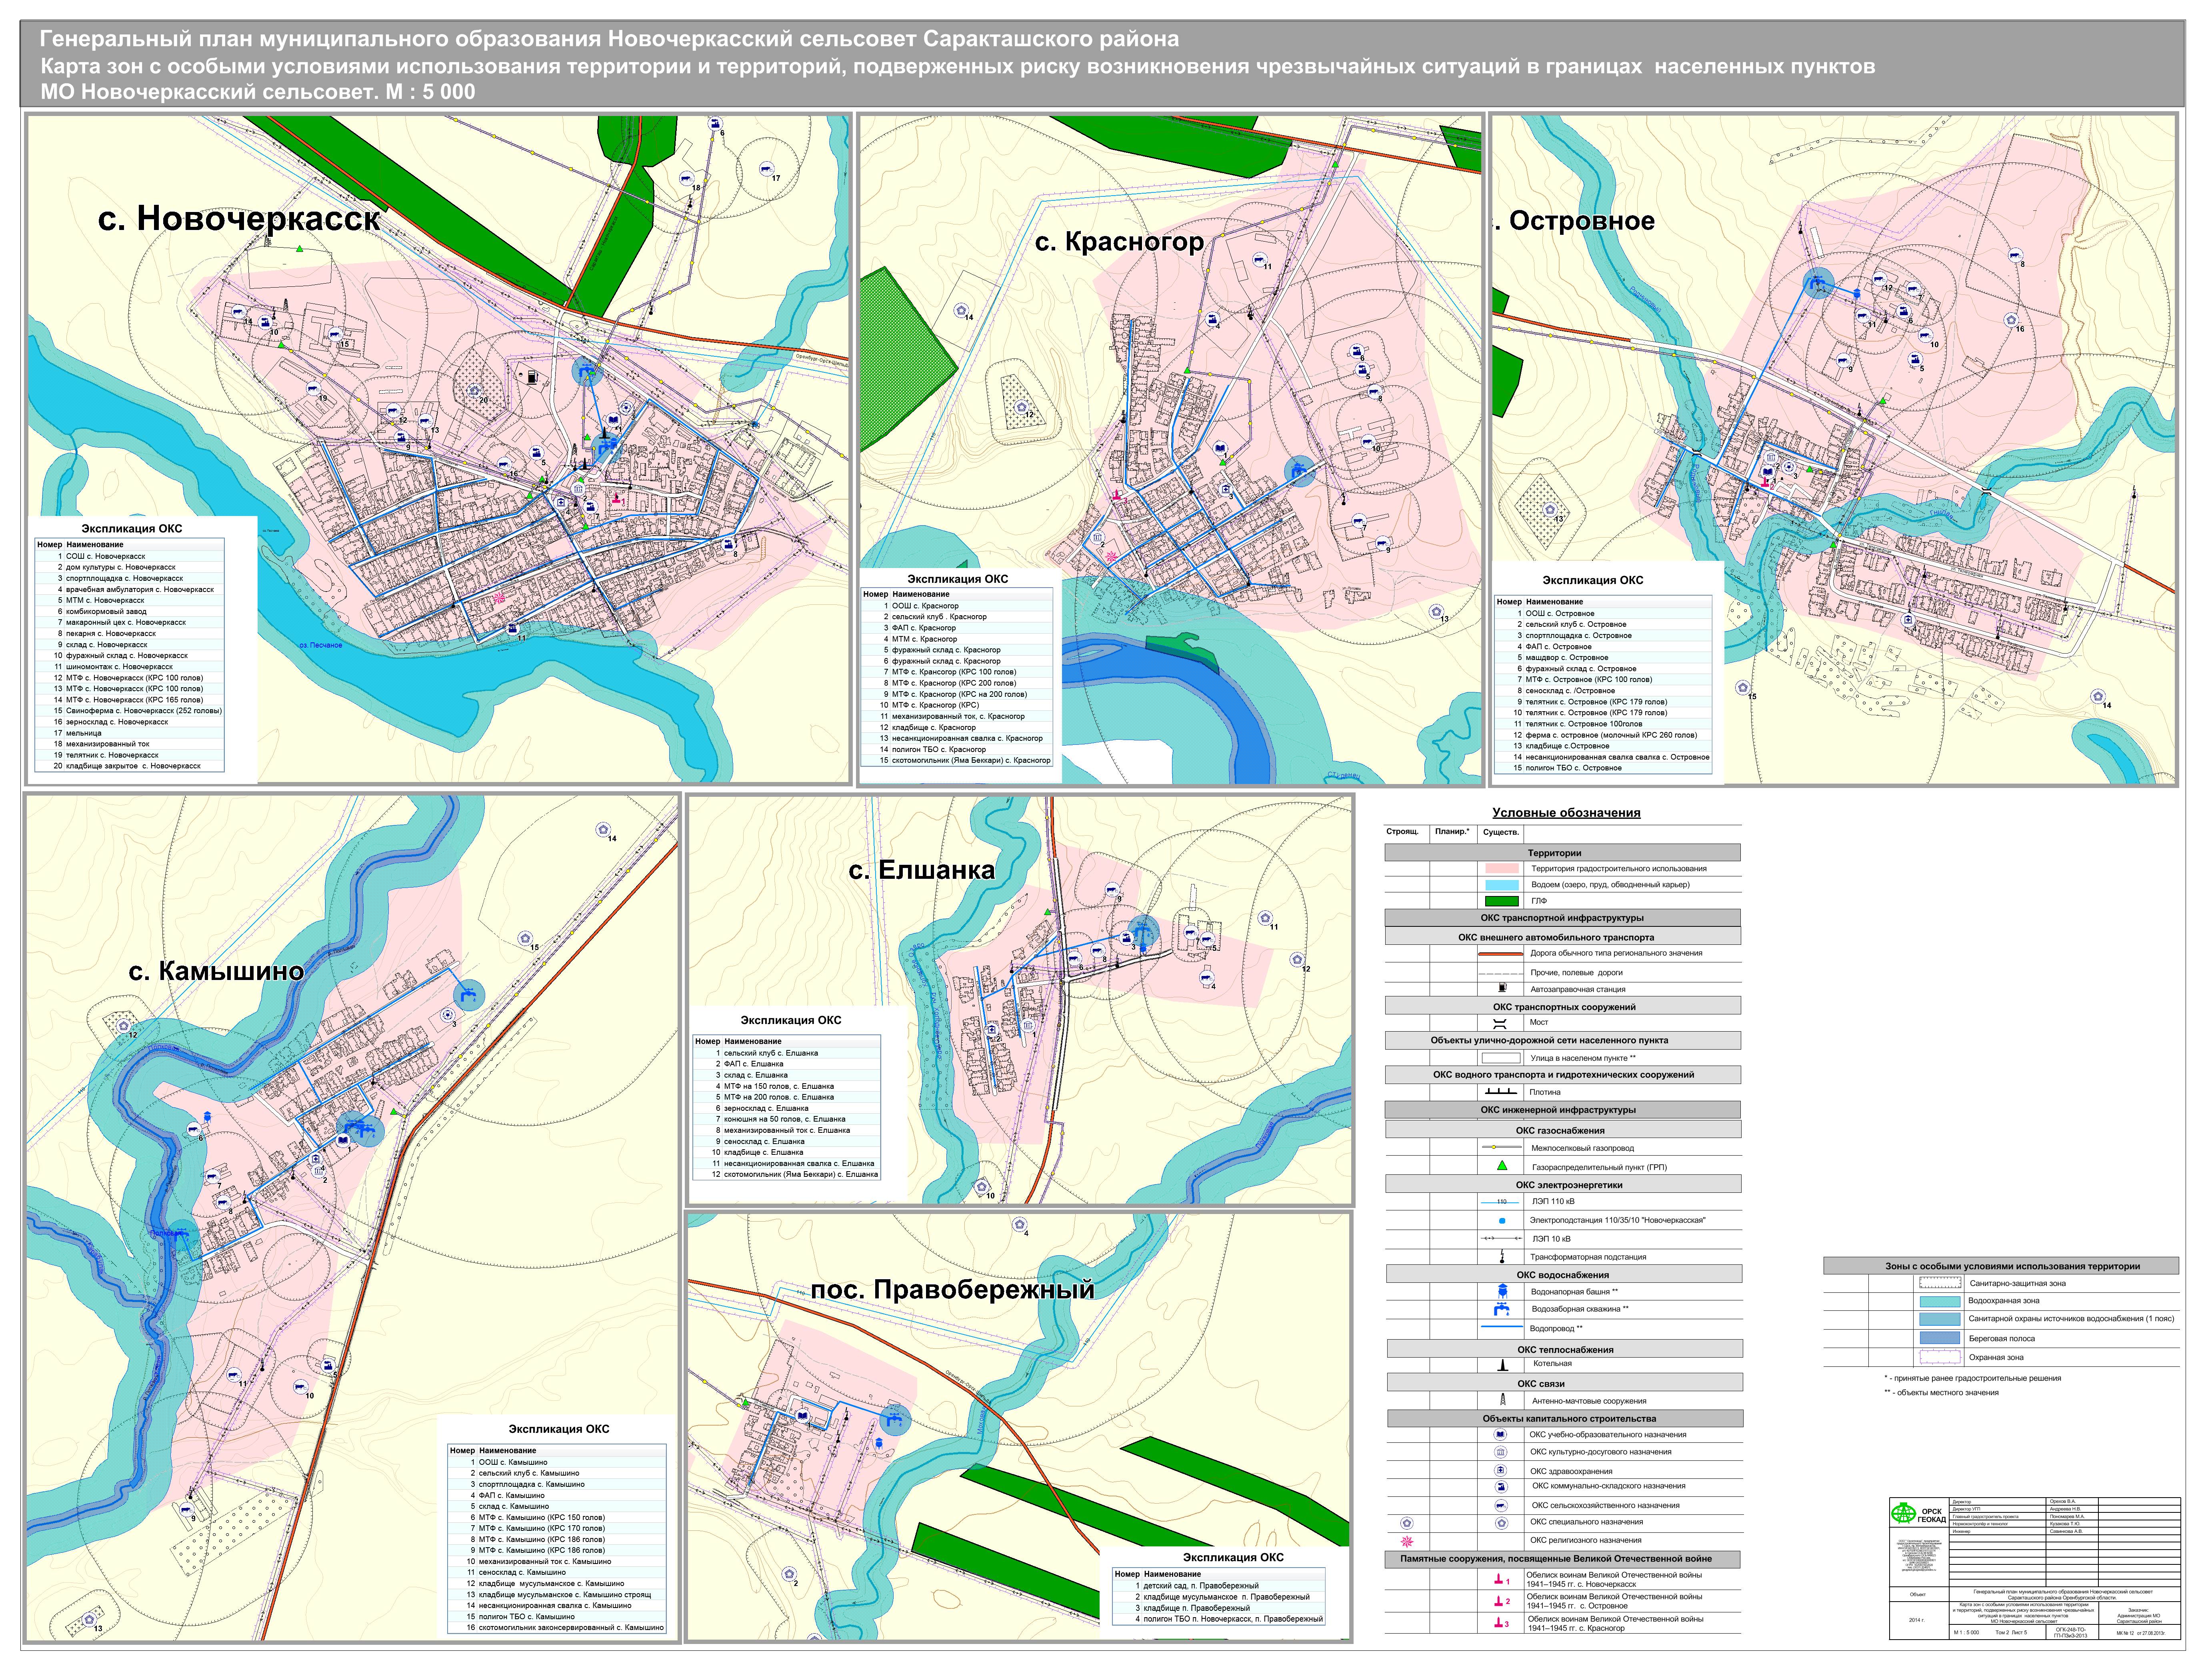This screenshot has width=2212, height=1676.
Task: Click the Береговая полоса blue swatch
Action: click(x=1939, y=1338)
